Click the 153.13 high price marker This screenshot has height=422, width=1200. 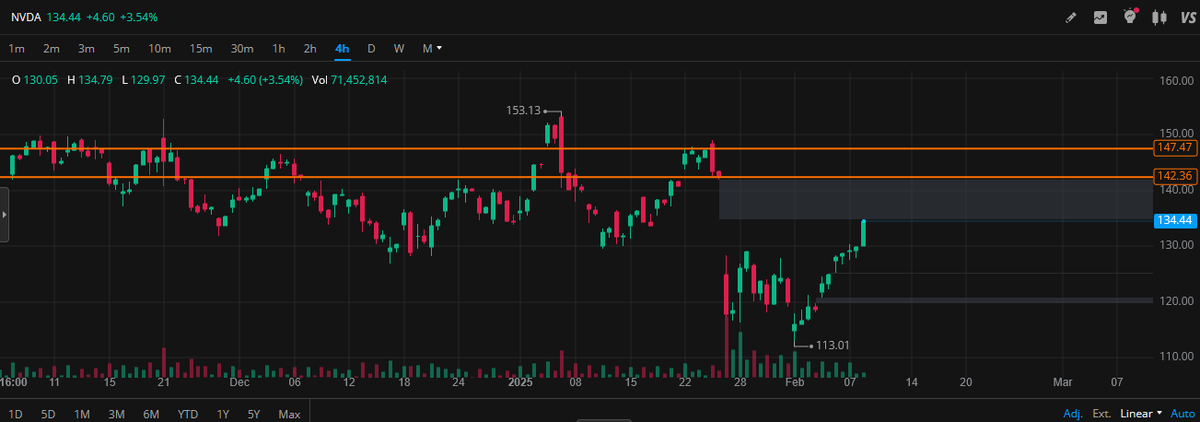523,111
